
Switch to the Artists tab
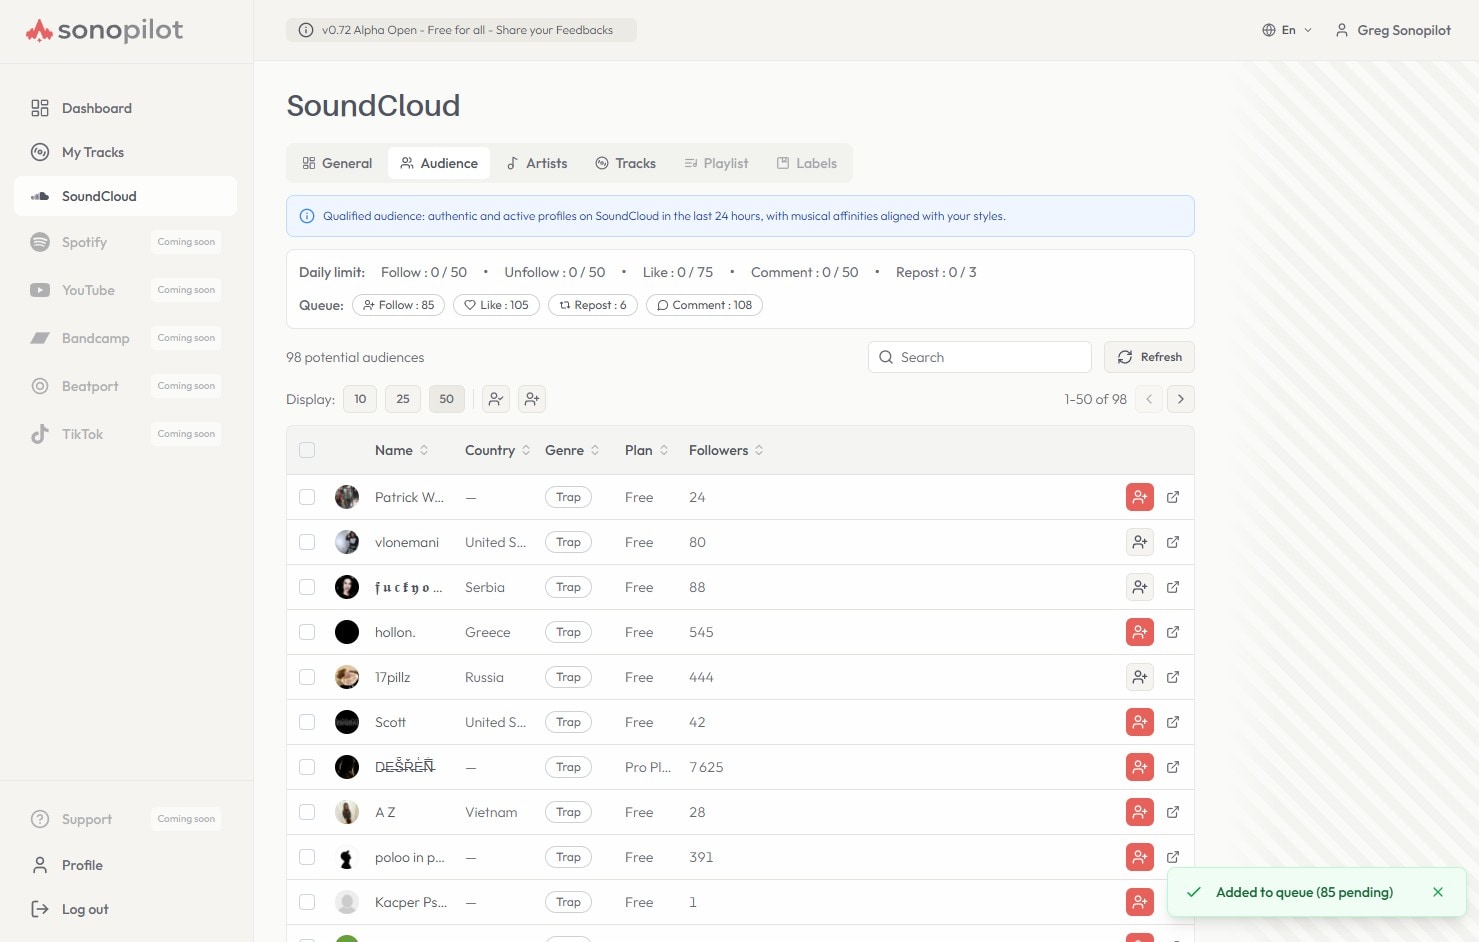coord(537,163)
